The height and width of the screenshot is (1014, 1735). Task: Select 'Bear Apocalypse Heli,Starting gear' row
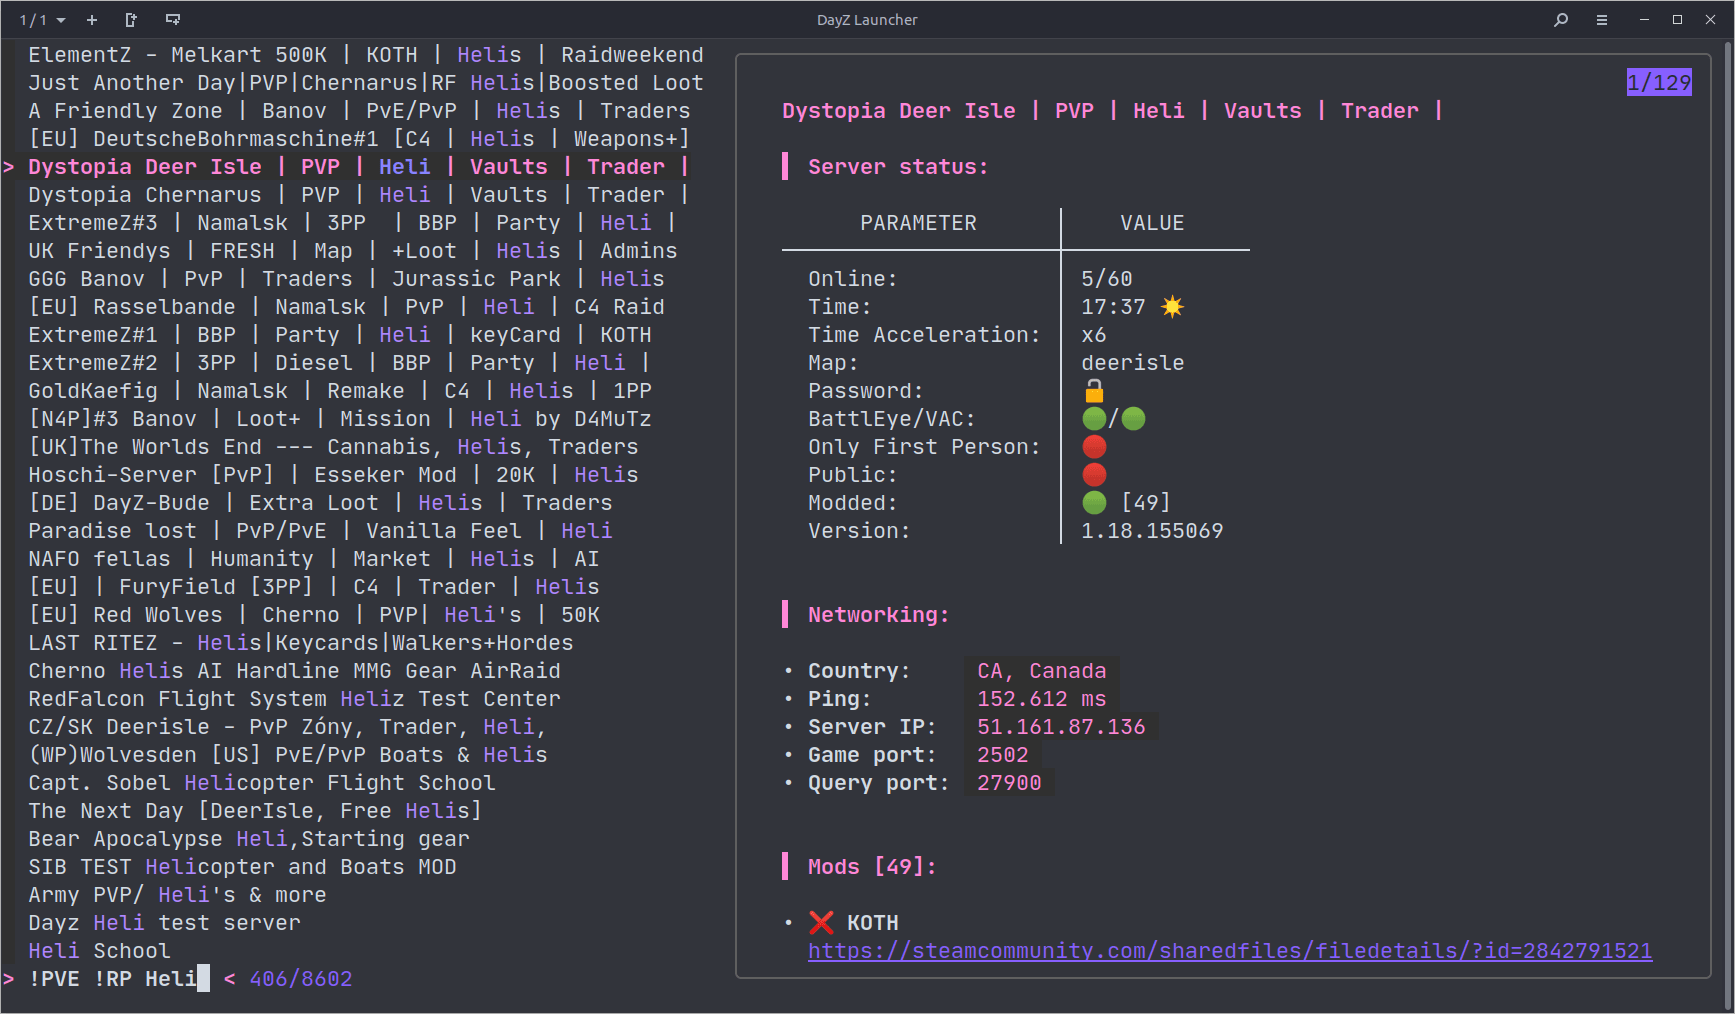[x=249, y=839]
